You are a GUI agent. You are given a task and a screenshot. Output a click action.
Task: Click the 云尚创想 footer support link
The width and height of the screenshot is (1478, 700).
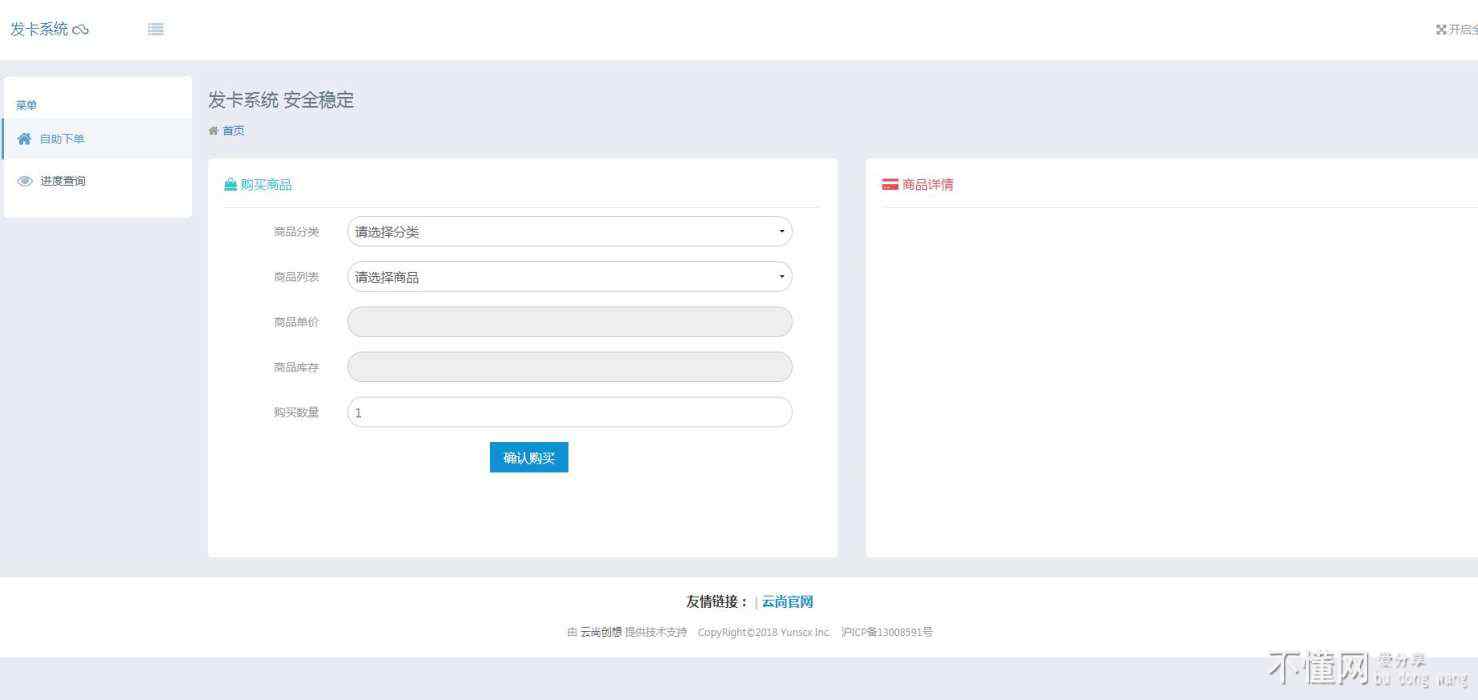coord(600,632)
